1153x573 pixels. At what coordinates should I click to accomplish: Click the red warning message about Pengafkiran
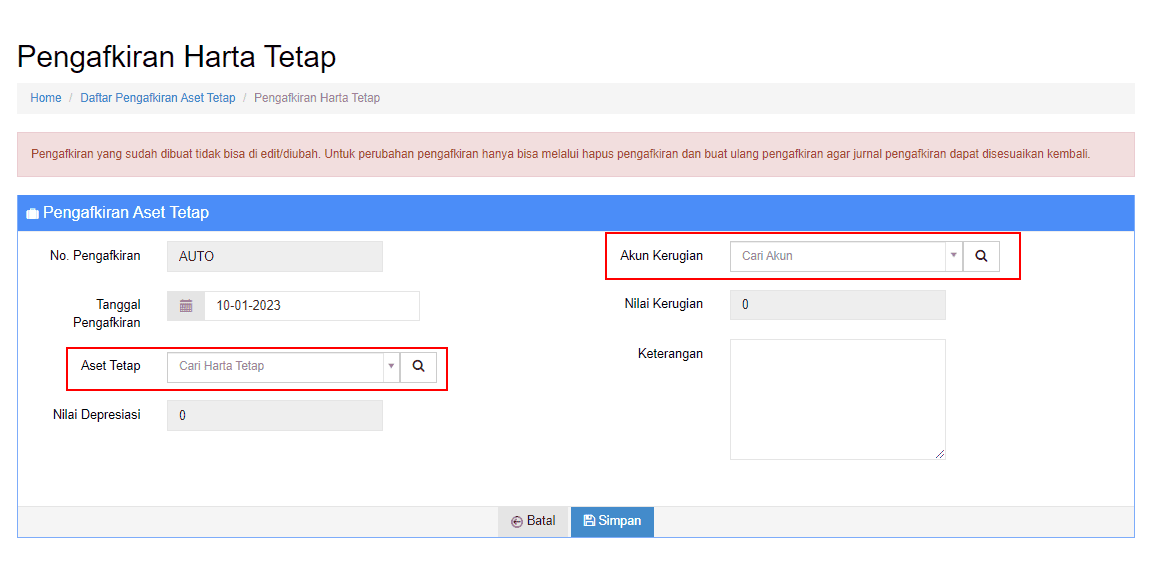point(576,154)
